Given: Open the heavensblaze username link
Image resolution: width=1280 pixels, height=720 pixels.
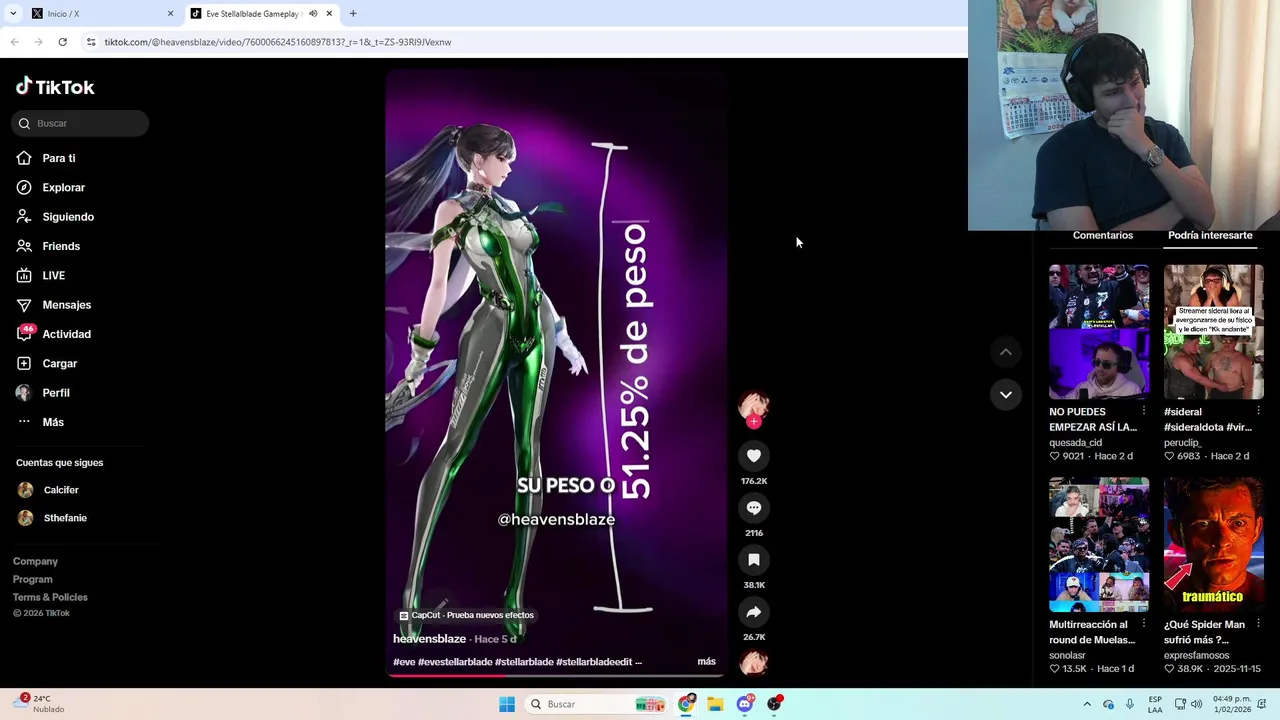Looking at the screenshot, I should [x=429, y=639].
